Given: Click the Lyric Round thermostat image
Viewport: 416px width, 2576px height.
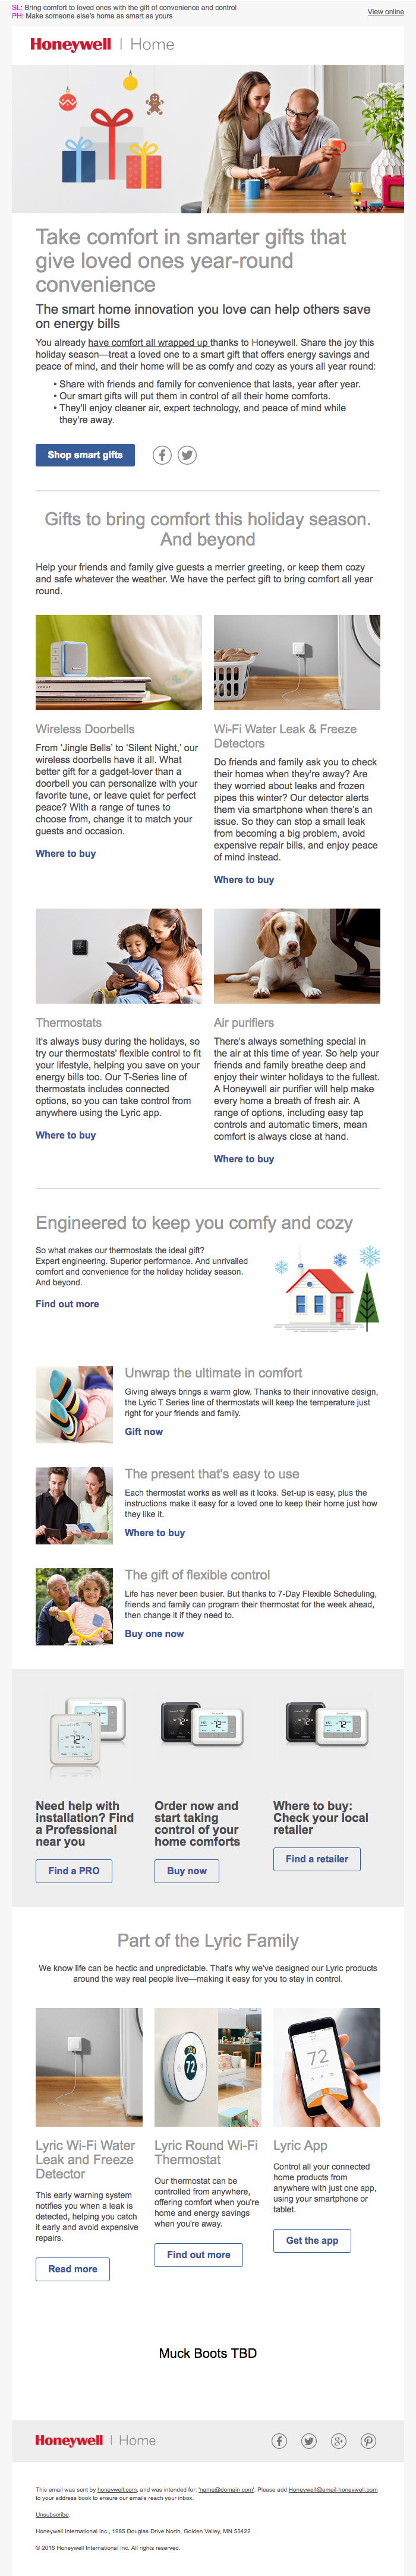Looking at the screenshot, I should click(x=207, y=2067).
